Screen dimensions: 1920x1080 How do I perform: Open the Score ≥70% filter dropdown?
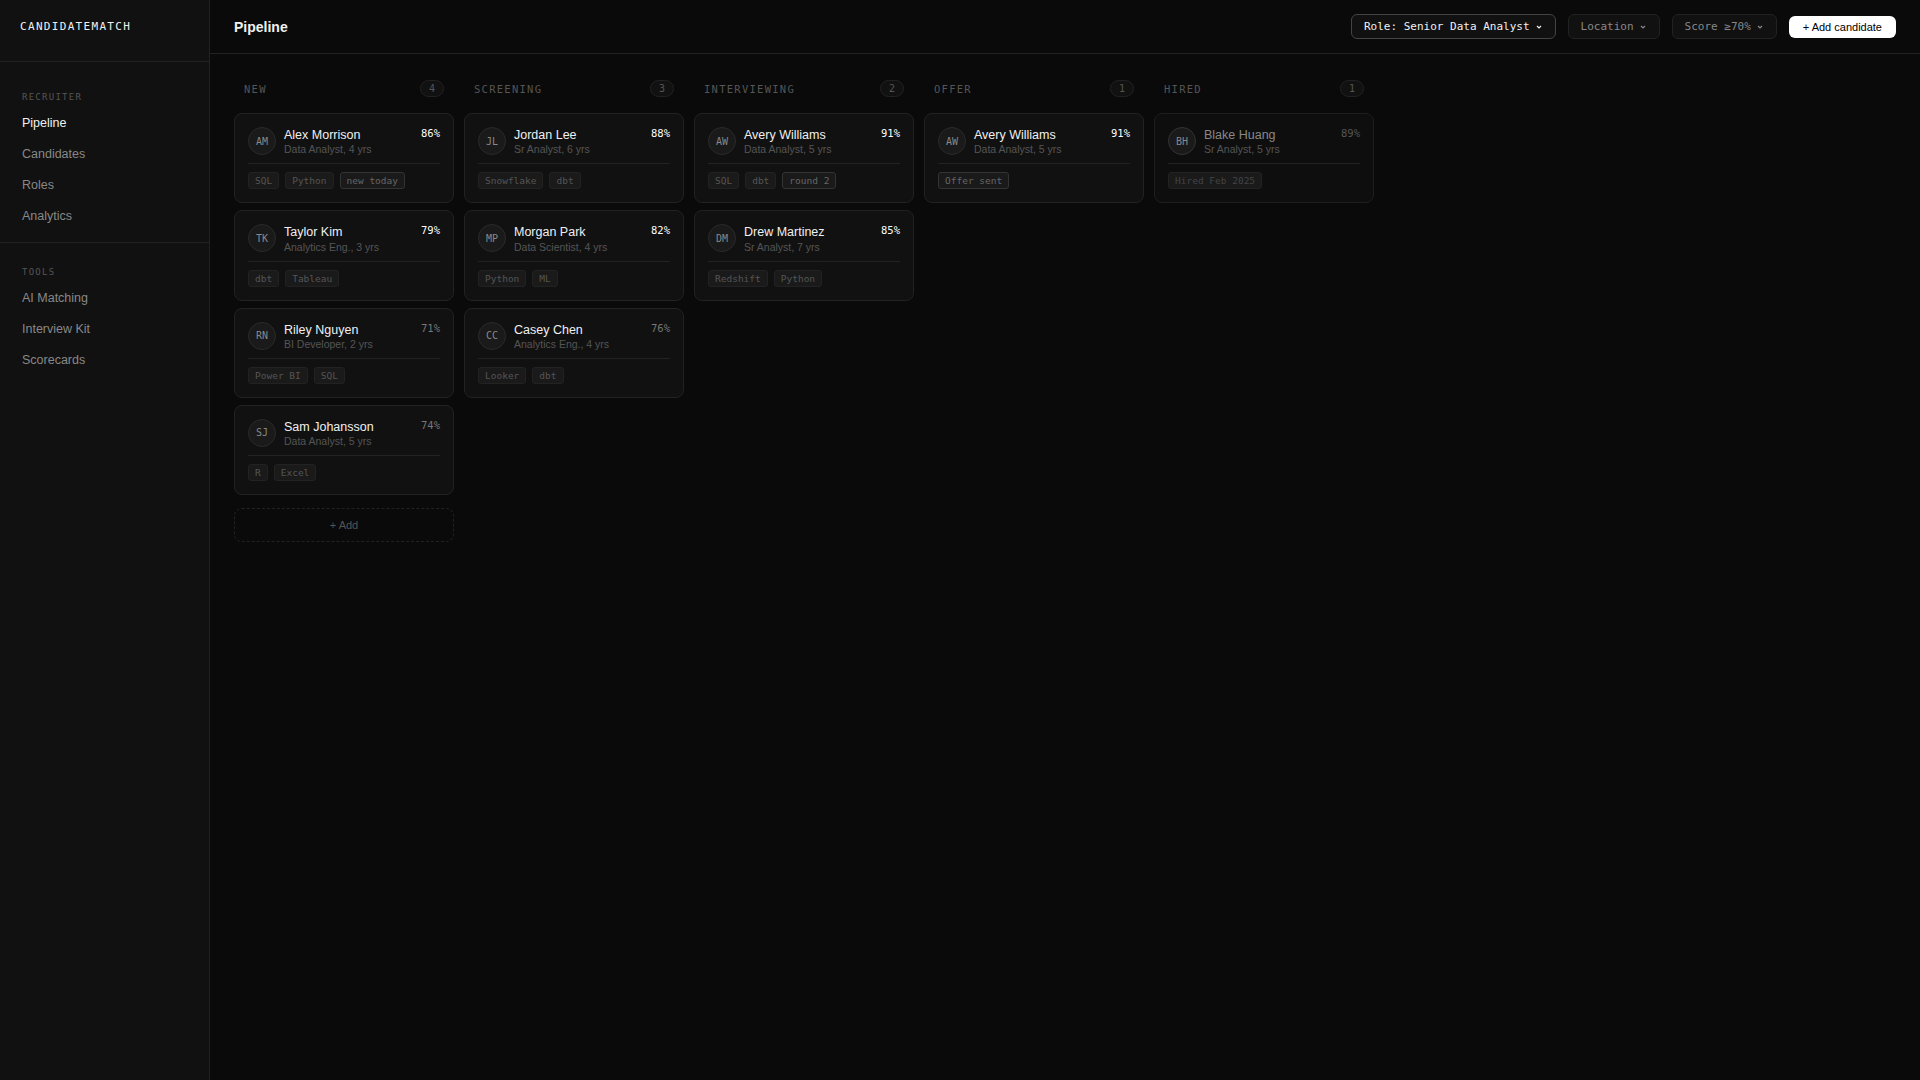coord(1723,27)
